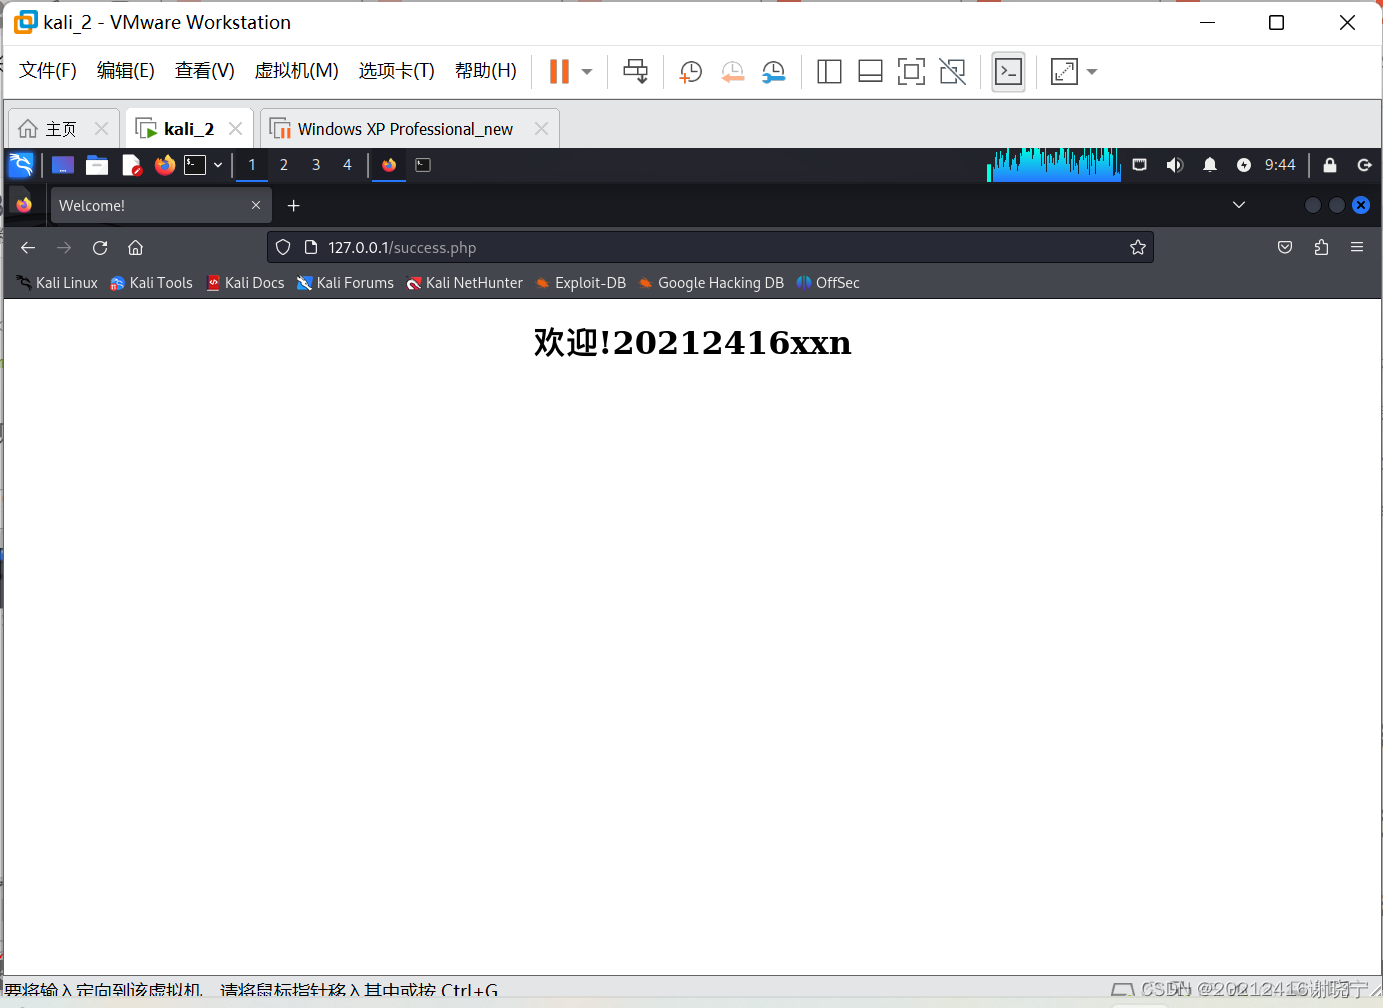The width and height of the screenshot is (1383, 1008).
Task: Open the Kali Tools bookmark
Action: click(x=151, y=283)
